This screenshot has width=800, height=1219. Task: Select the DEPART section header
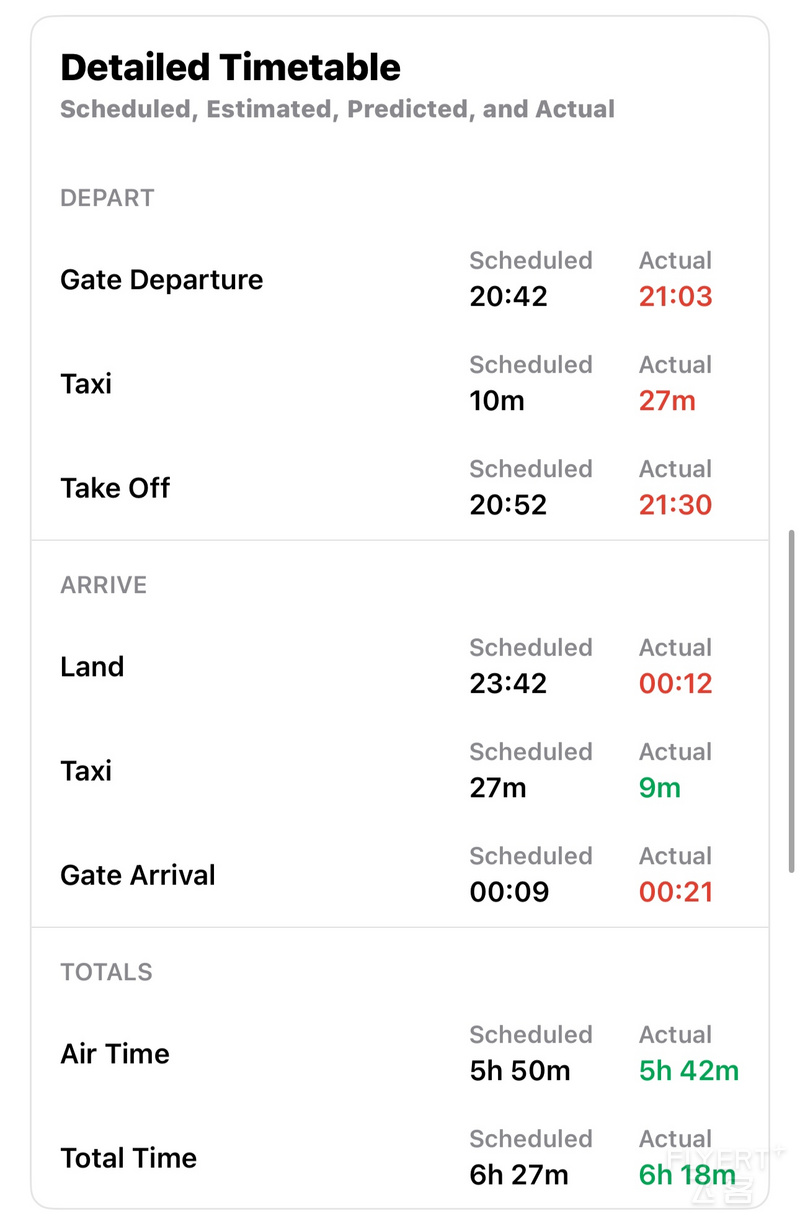107,198
